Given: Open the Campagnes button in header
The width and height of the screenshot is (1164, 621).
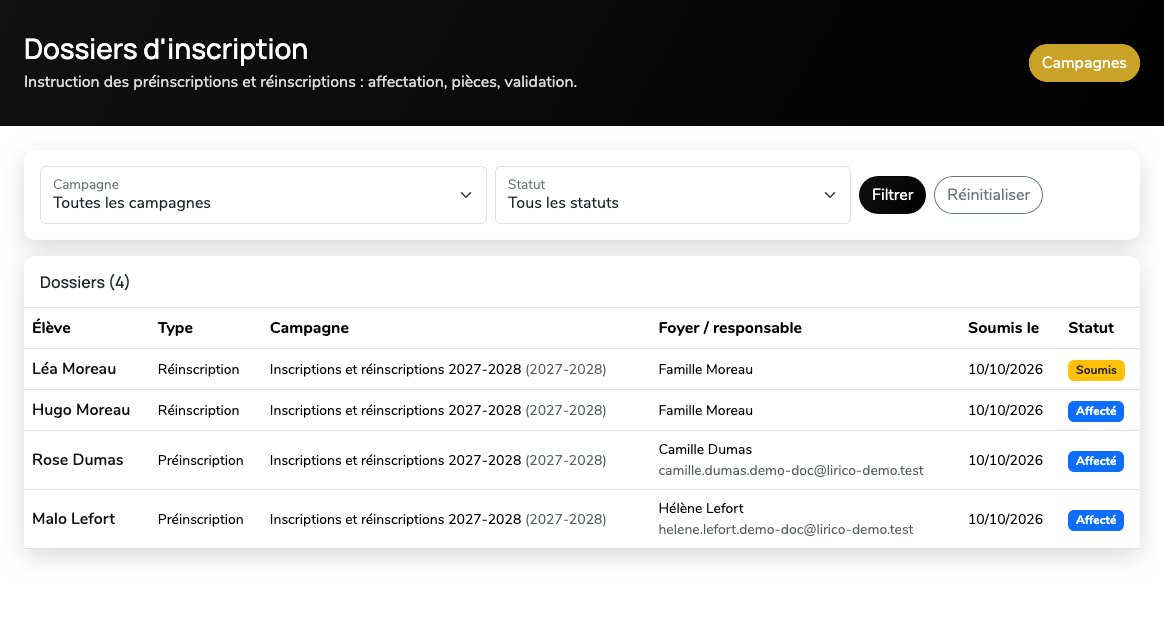Looking at the screenshot, I should coord(1084,63).
